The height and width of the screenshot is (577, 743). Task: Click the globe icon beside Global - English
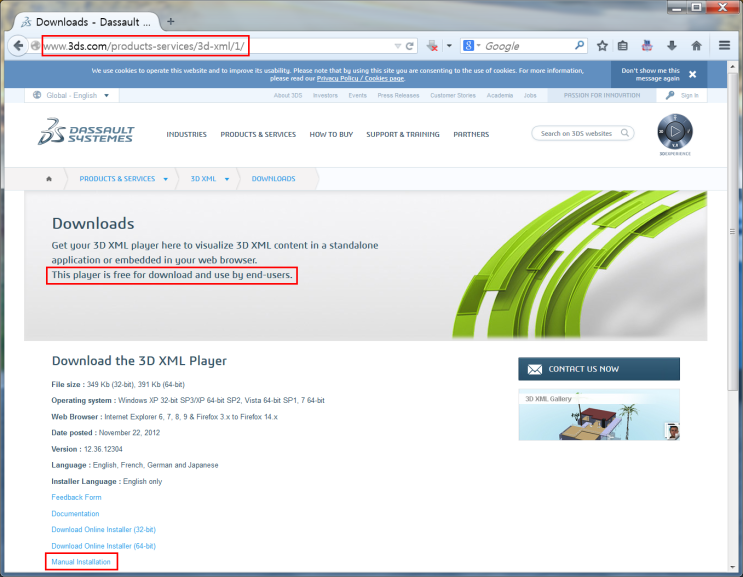click(x=37, y=95)
